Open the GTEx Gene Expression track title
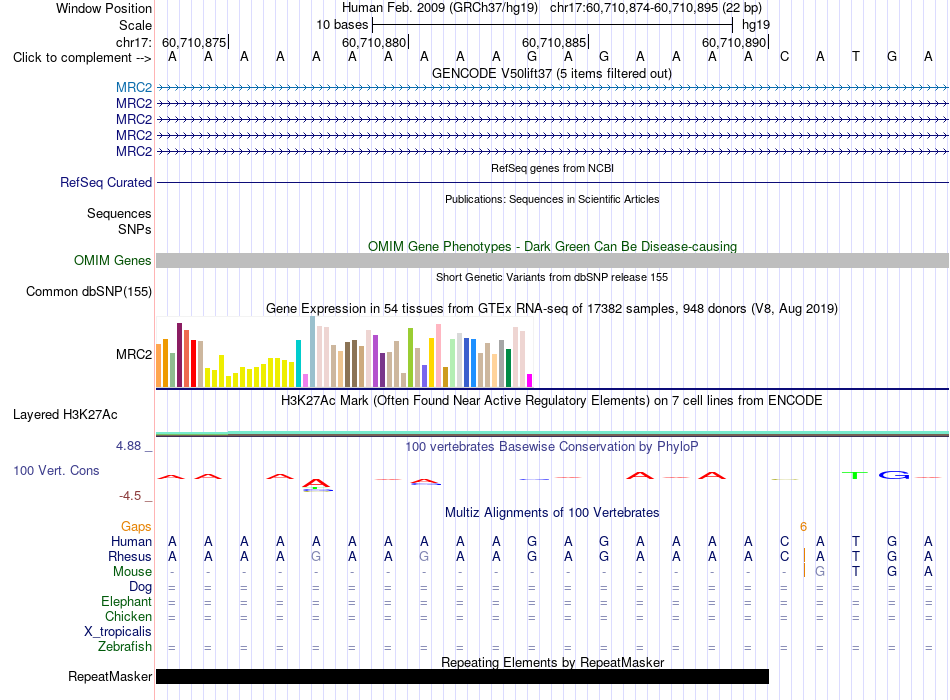950x700 pixels. tap(552, 308)
